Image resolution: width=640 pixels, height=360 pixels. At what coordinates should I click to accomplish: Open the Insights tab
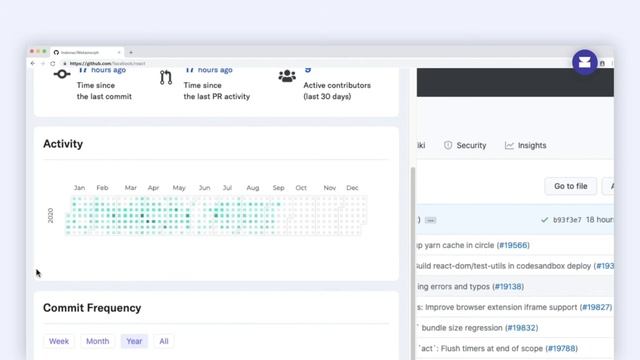[525, 145]
